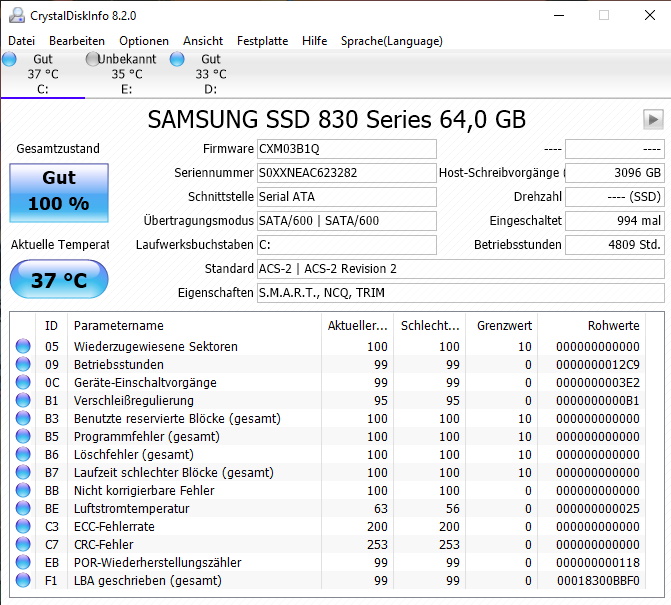Viewport: 671px width, 605px height.
Task: Click the Seriennummer field S0XXNEAC623282
Action: pos(347,173)
